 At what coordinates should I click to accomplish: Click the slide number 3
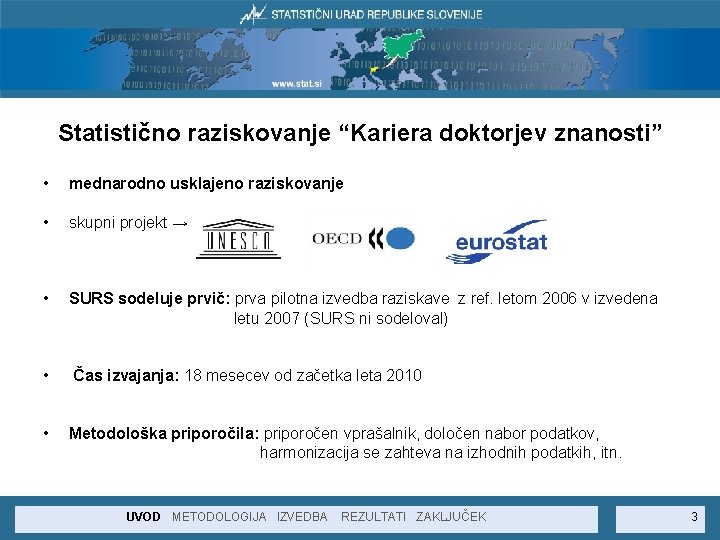694,517
